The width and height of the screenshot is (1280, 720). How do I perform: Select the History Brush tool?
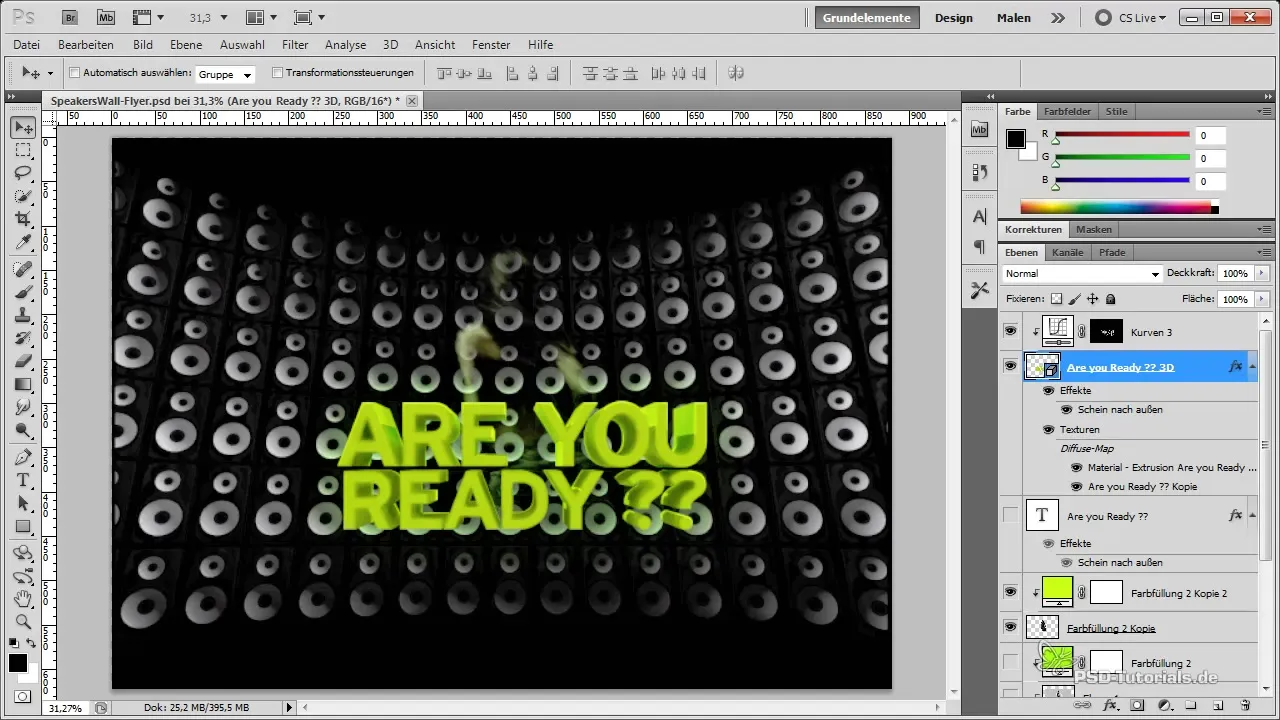pos(23,338)
